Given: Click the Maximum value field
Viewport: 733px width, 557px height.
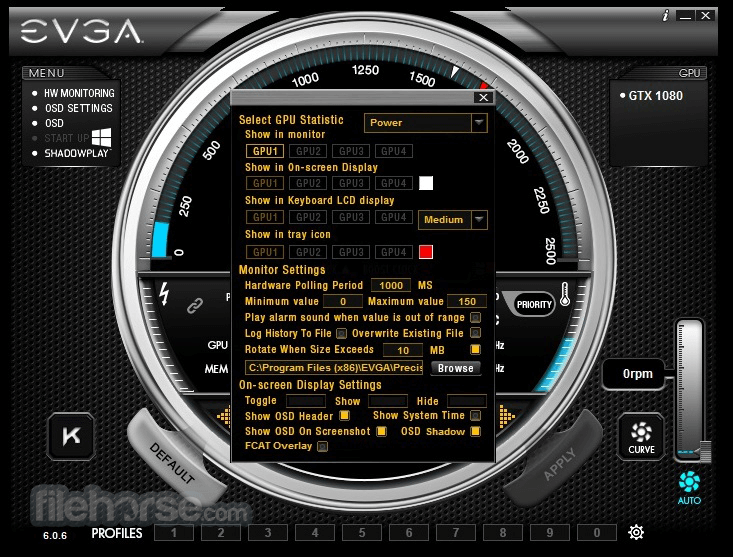Looking at the screenshot, I should click(467, 301).
